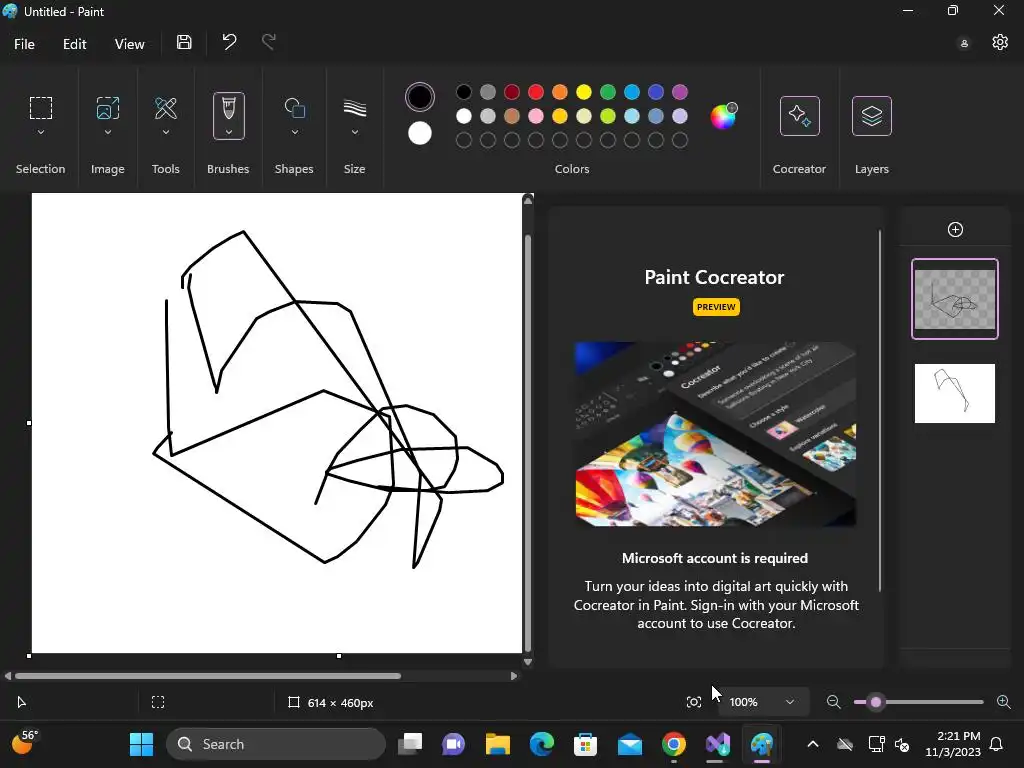Open Windows Start menu
1024x768 pixels.
click(x=141, y=744)
